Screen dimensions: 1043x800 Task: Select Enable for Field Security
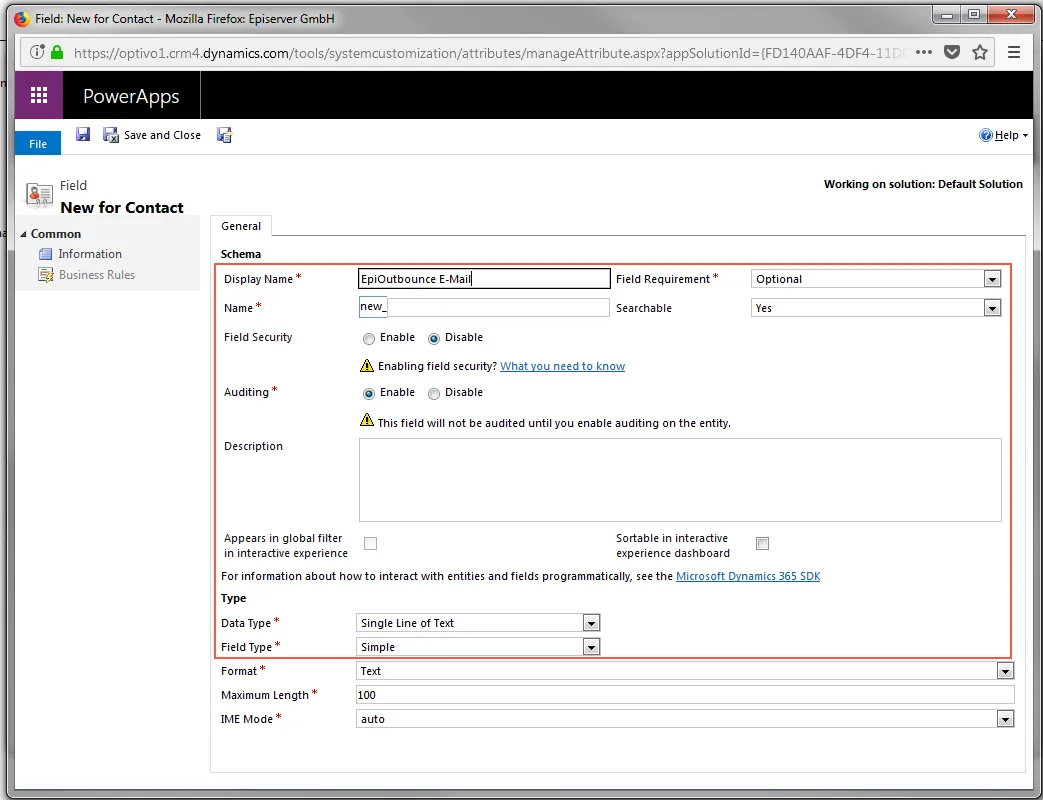coord(369,338)
